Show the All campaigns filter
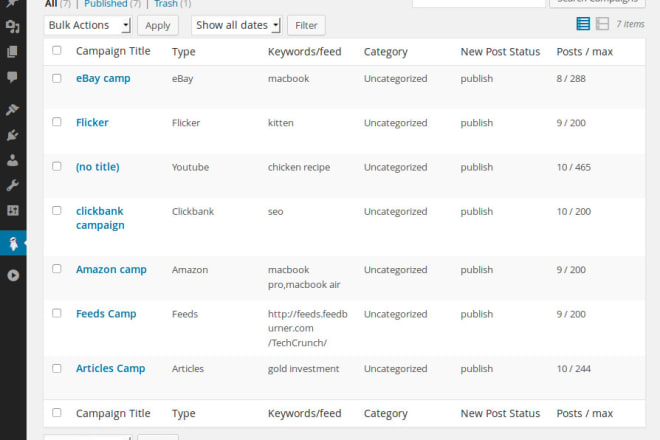This screenshot has width=660, height=440. coord(51,4)
